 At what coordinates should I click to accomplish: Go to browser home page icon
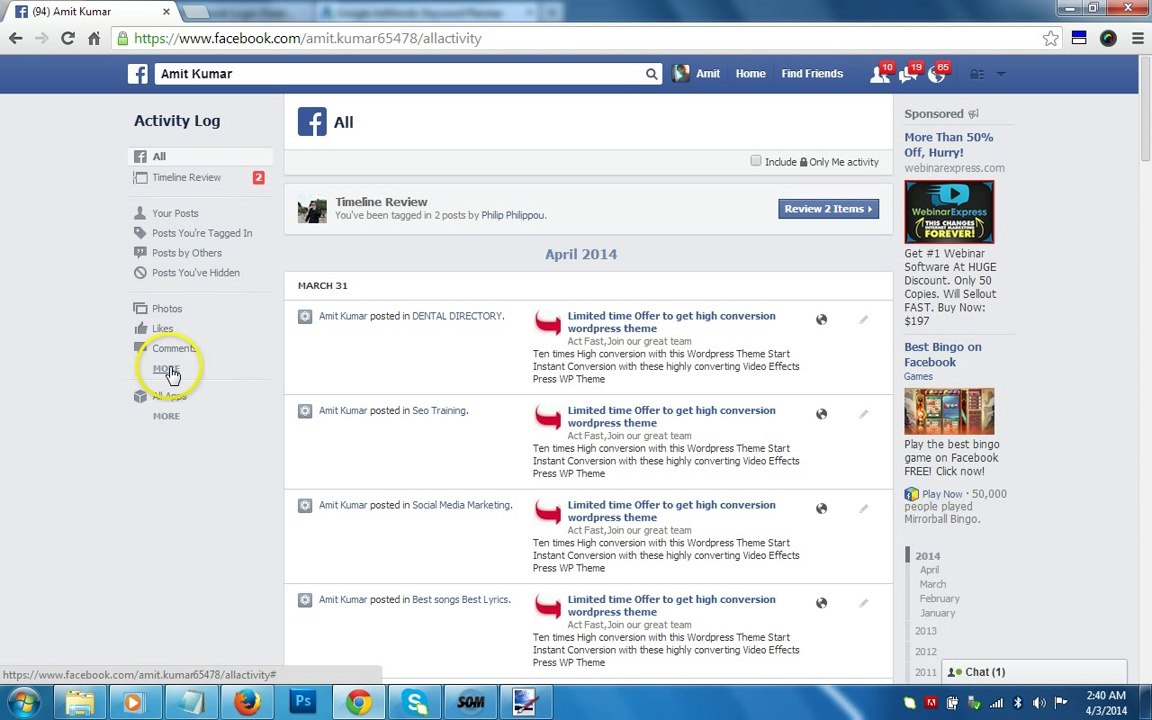[x=94, y=38]
